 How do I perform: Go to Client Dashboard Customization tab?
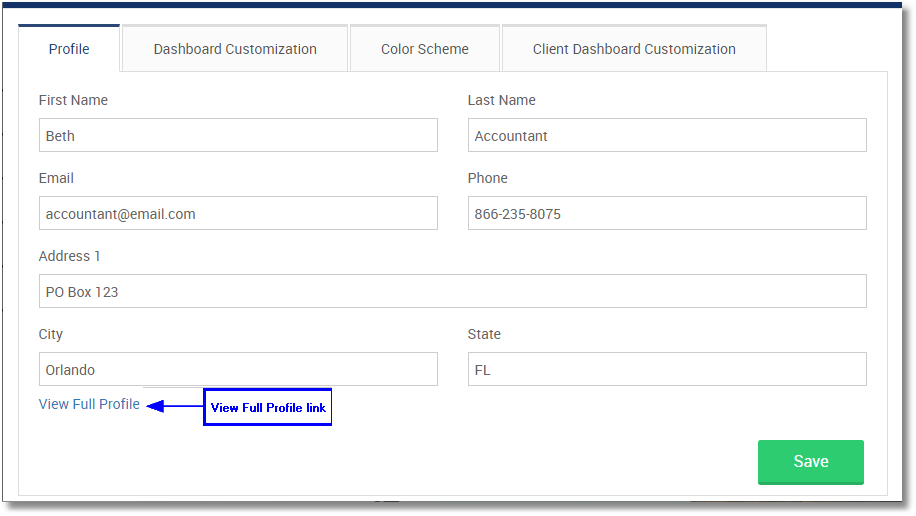coord(634,49)
